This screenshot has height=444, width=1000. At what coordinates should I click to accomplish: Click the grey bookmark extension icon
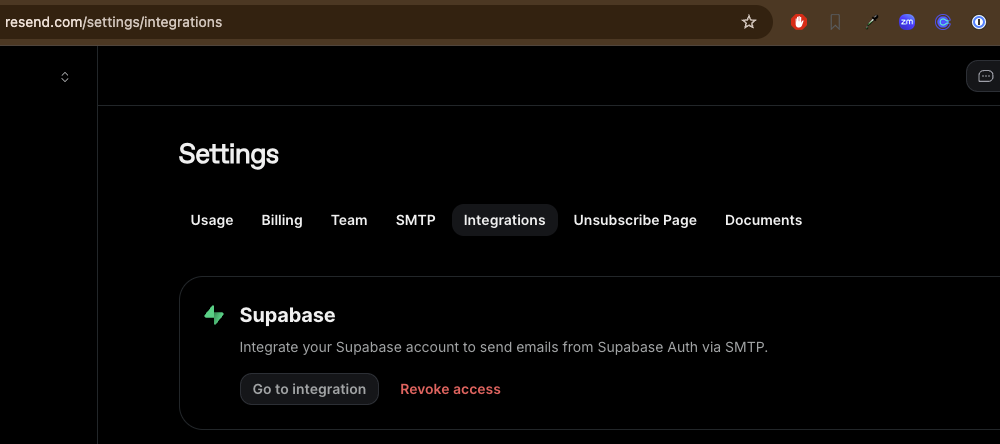point(835,22)
